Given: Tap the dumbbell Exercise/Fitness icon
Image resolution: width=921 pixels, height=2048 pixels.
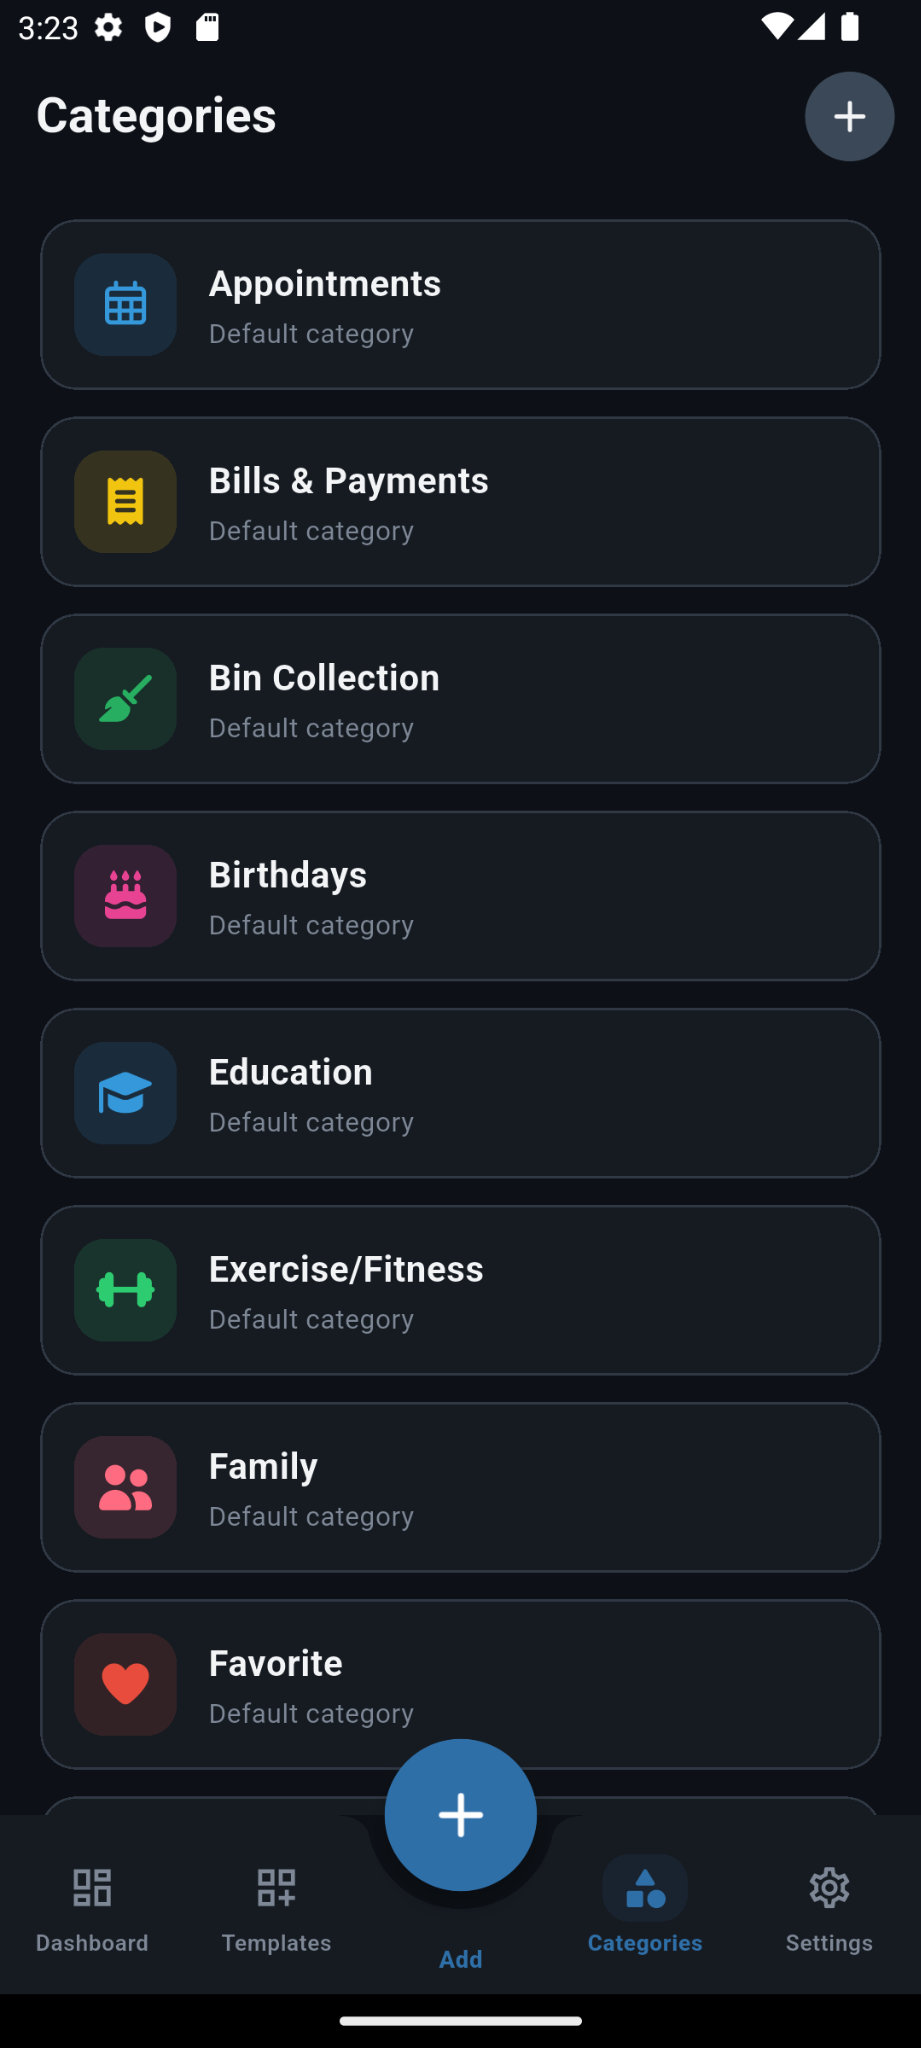Looking at the screenshot, I should pos(125,1289).
